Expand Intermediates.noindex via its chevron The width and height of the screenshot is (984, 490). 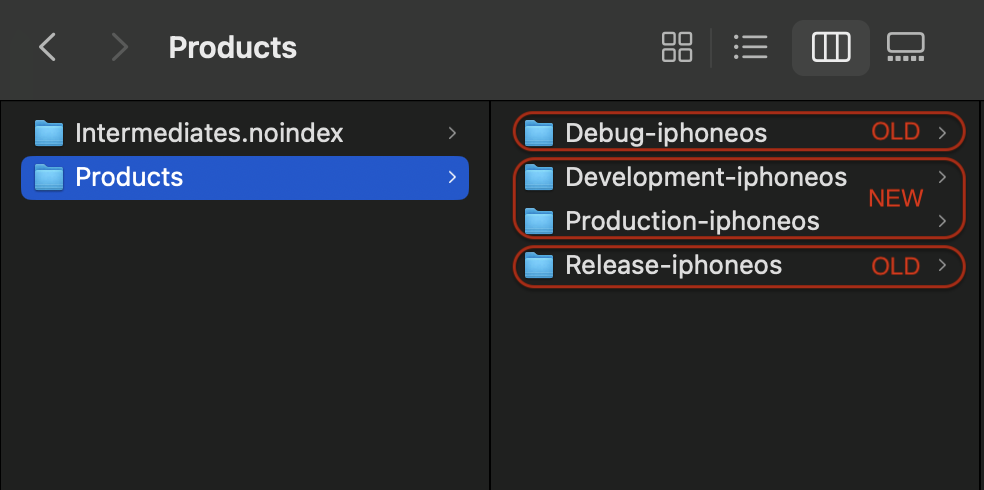452,133
